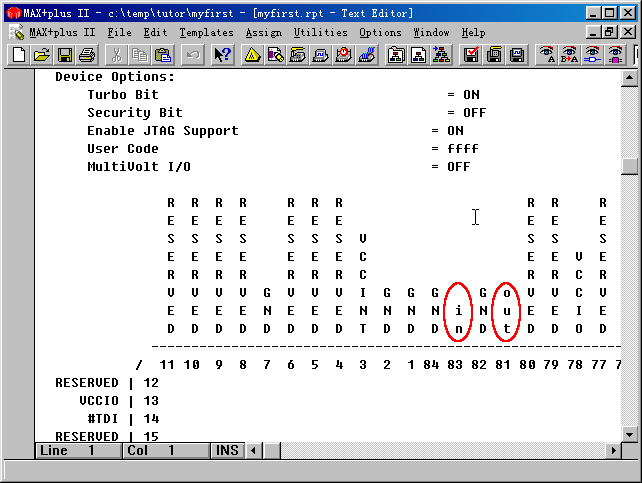Click the Options menu item
Viewport: 642px width, 483px height.
click(x=380, y=33)
